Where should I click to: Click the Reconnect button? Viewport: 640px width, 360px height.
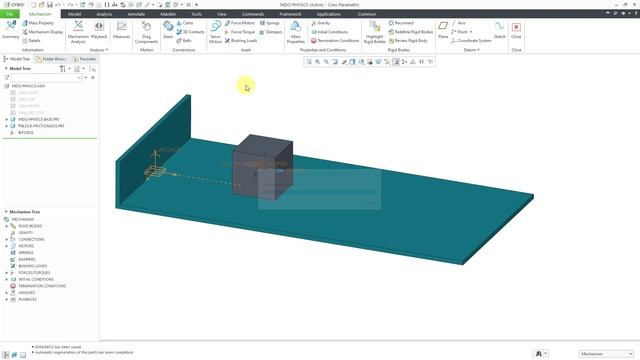pos(401,23)
